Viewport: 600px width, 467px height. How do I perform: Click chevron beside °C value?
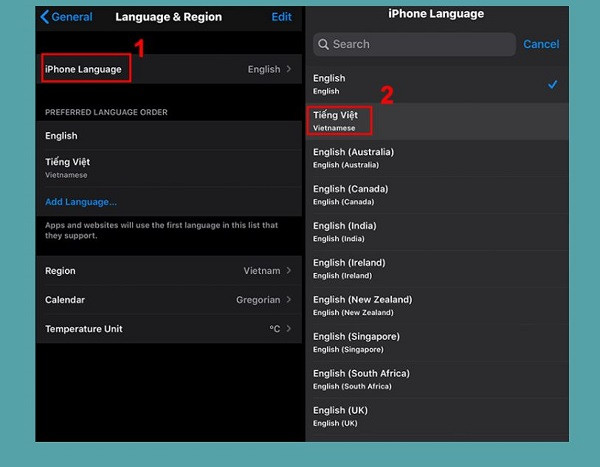click(289, 328)
